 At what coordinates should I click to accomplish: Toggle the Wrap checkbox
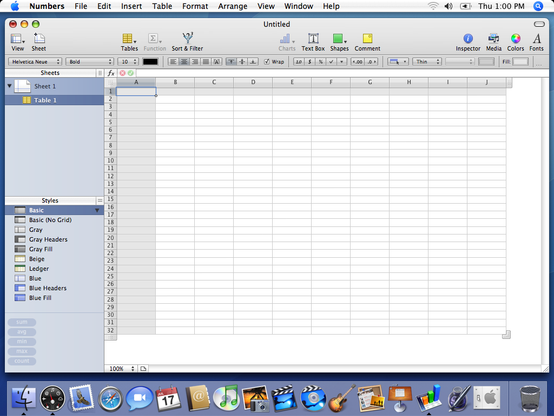click(x=267, y=62)
